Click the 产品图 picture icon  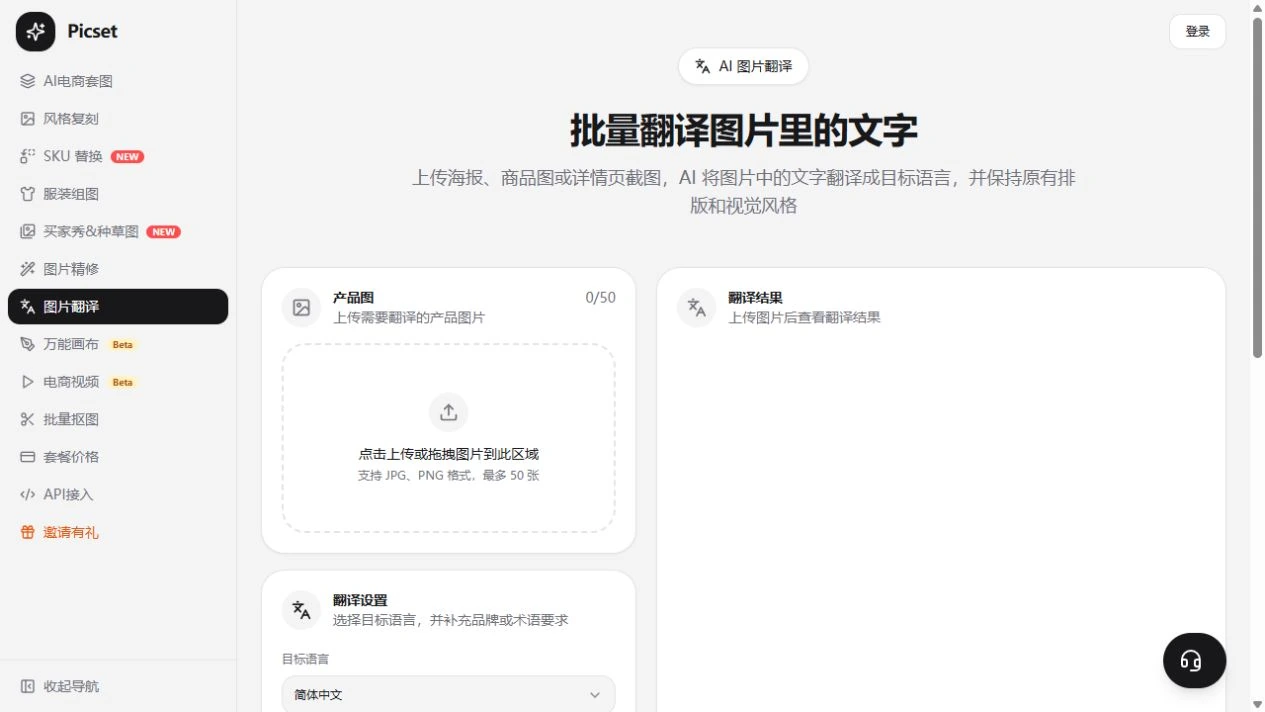[x=302, y=308]
